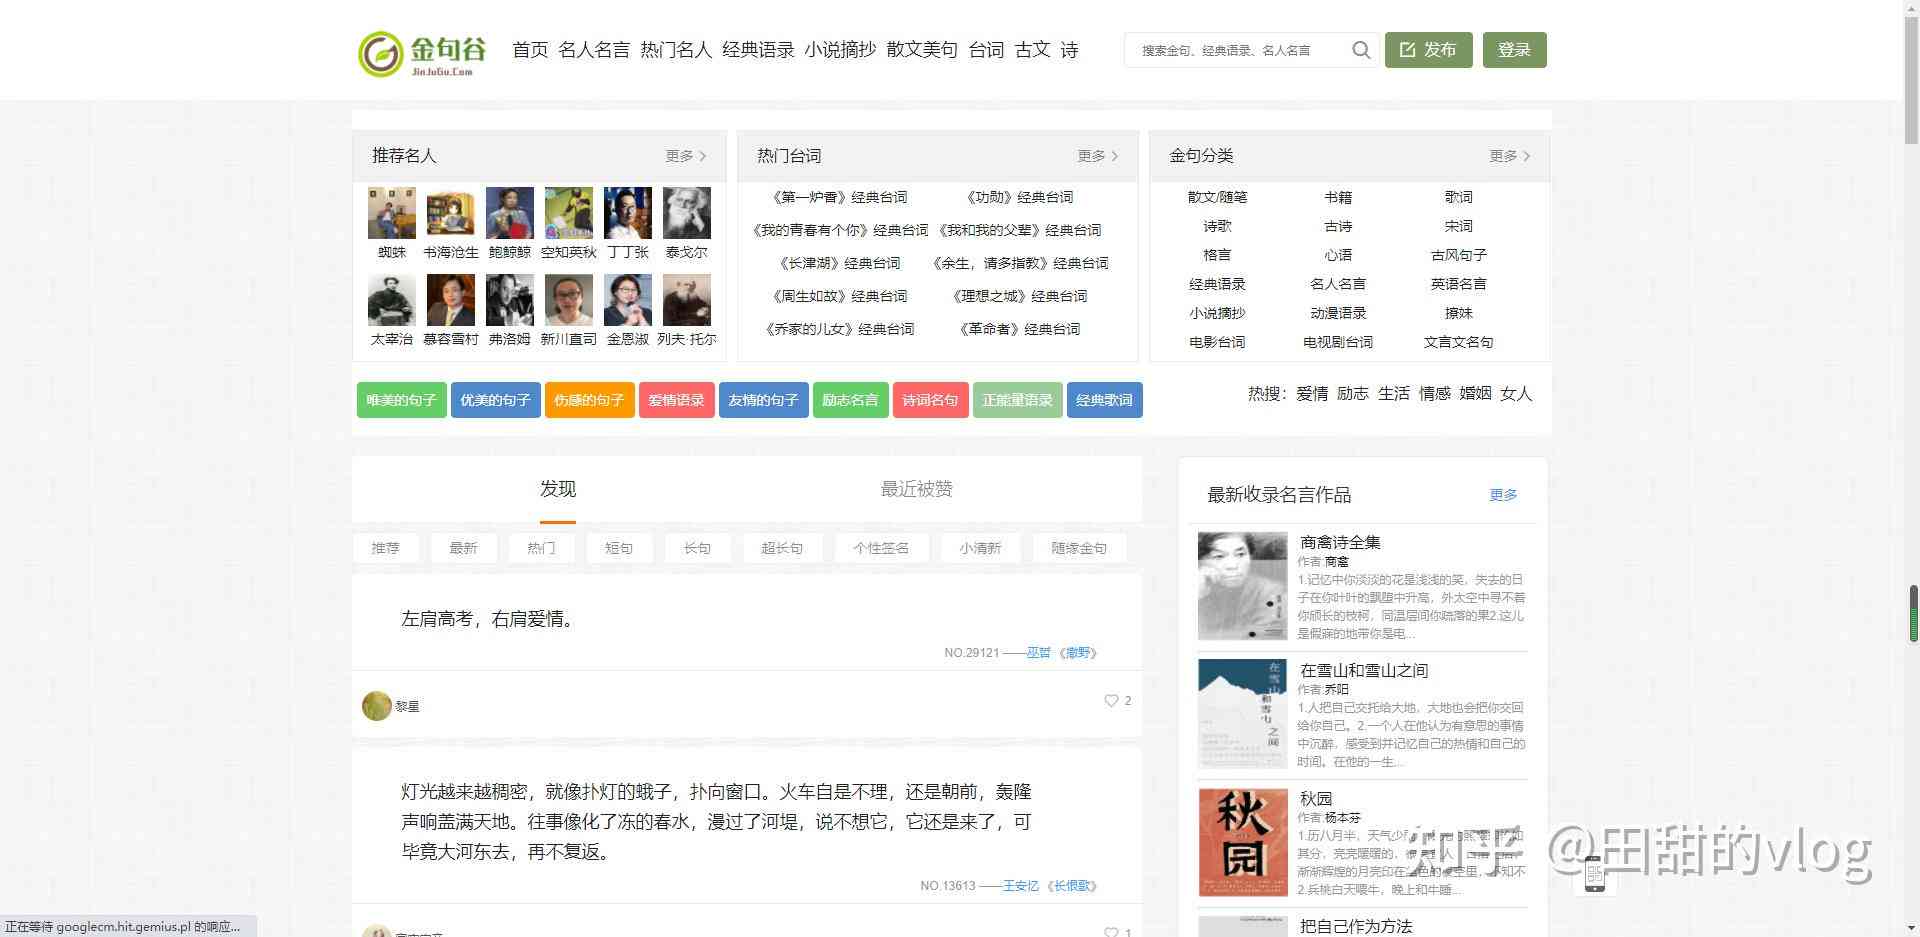
Task: Open 《功勋》经典台词 link
Action: (1020, 197)
